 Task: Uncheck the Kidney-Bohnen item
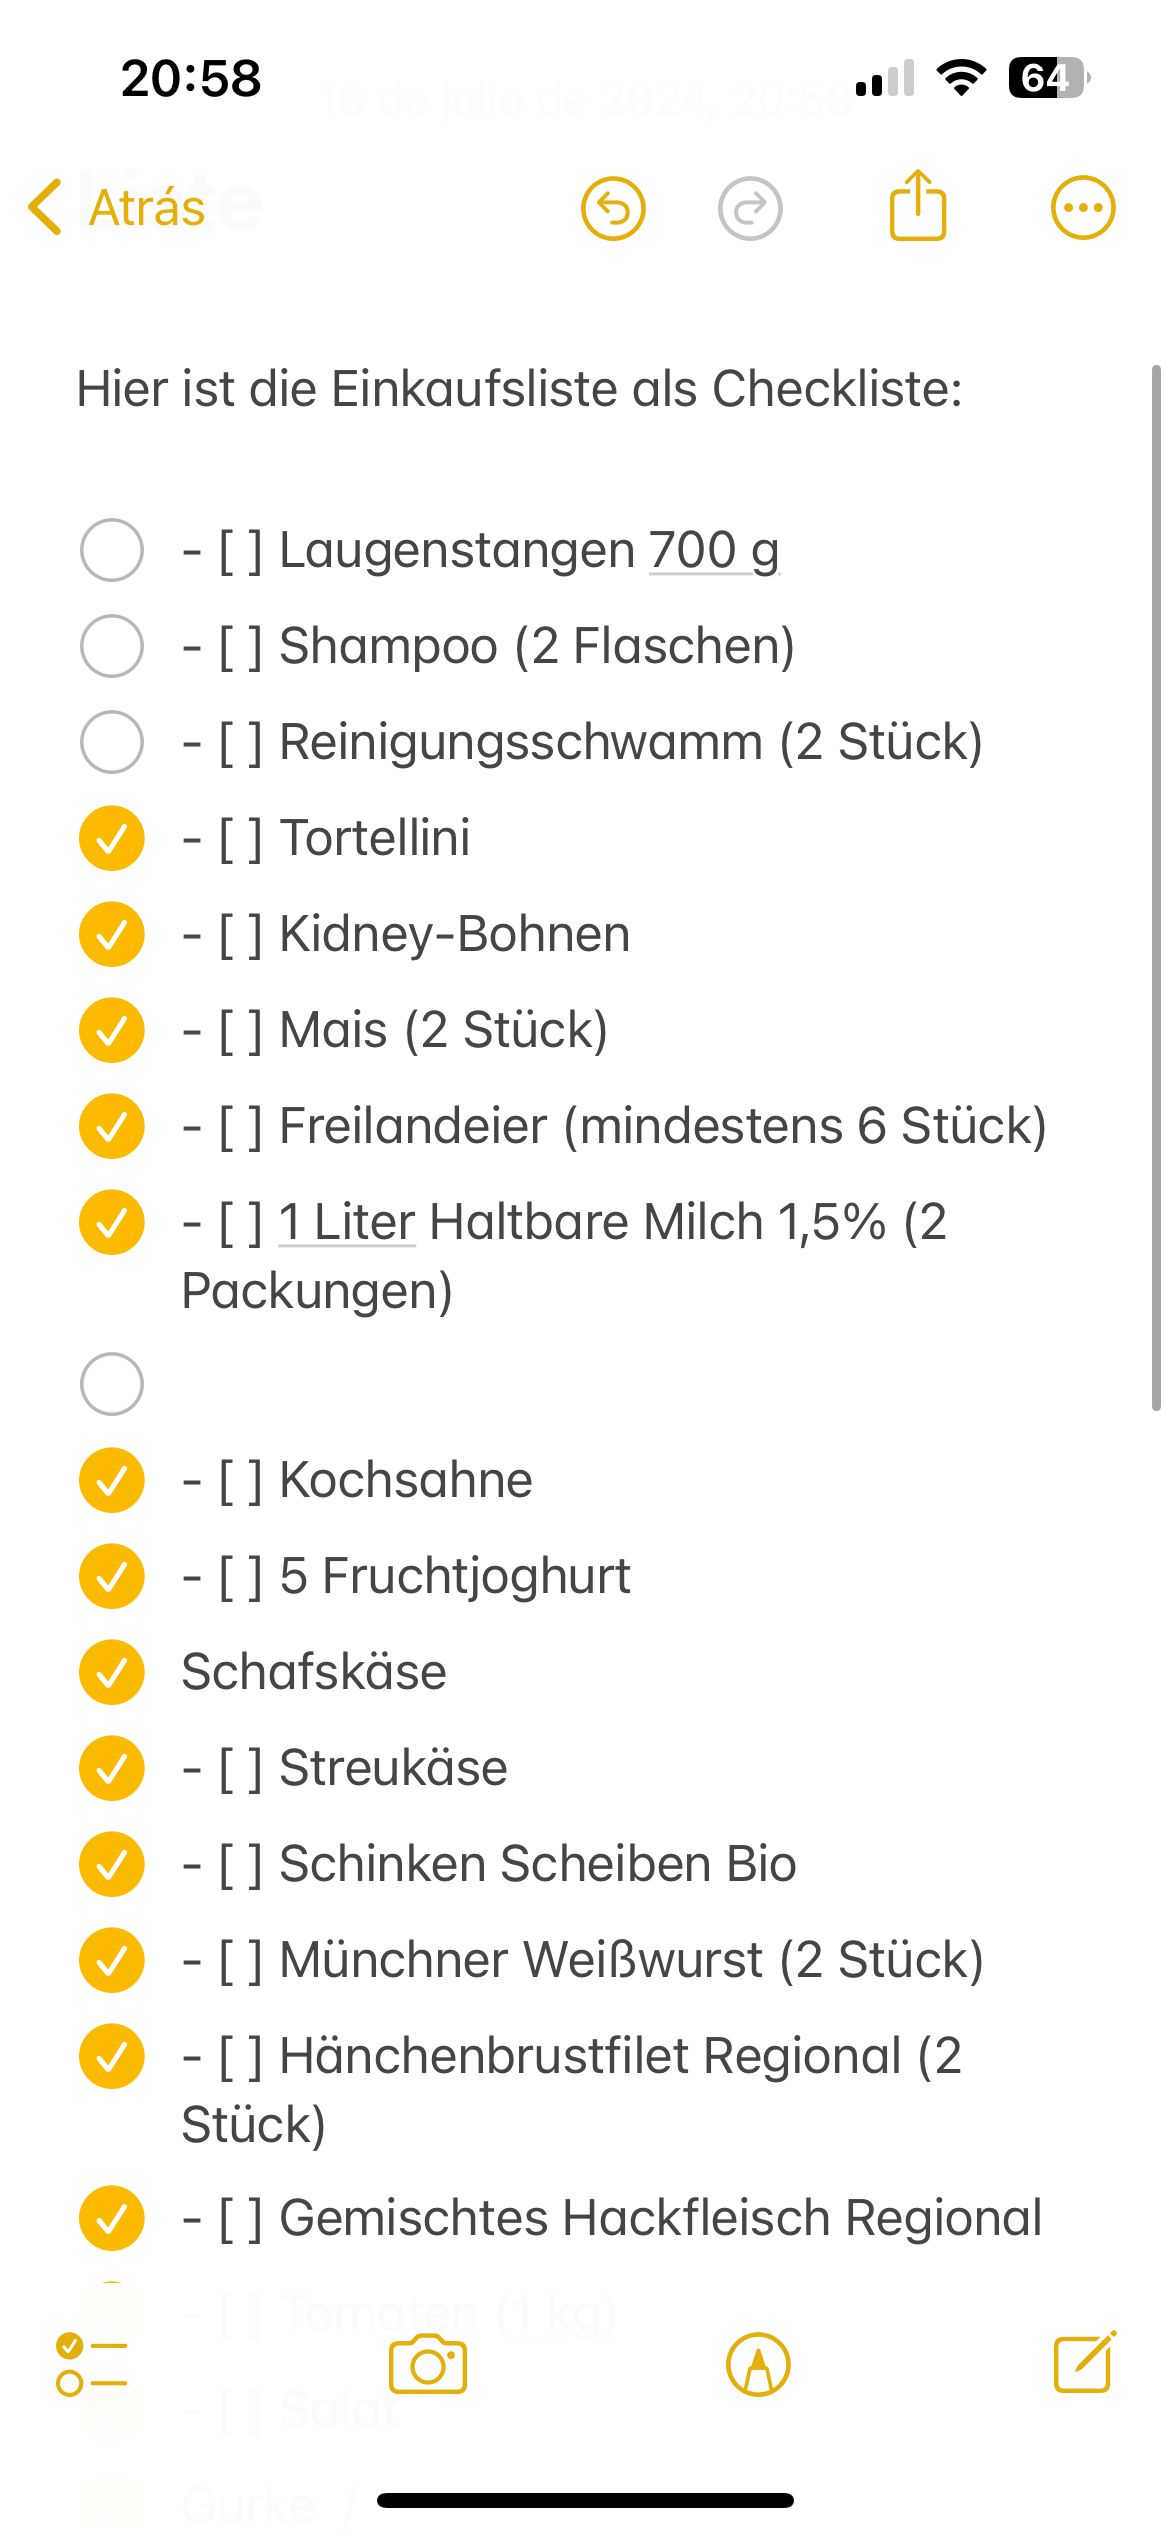click(112, 934)
